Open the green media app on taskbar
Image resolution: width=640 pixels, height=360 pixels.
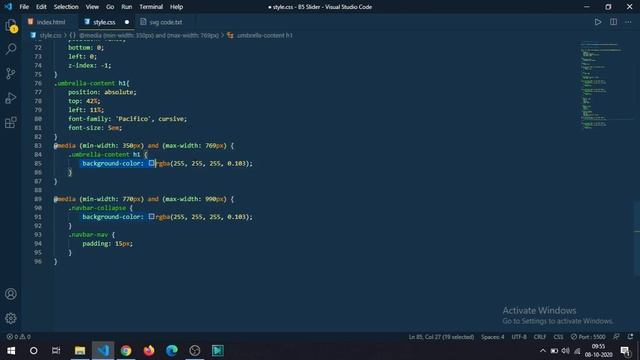[x=218, y=351]
